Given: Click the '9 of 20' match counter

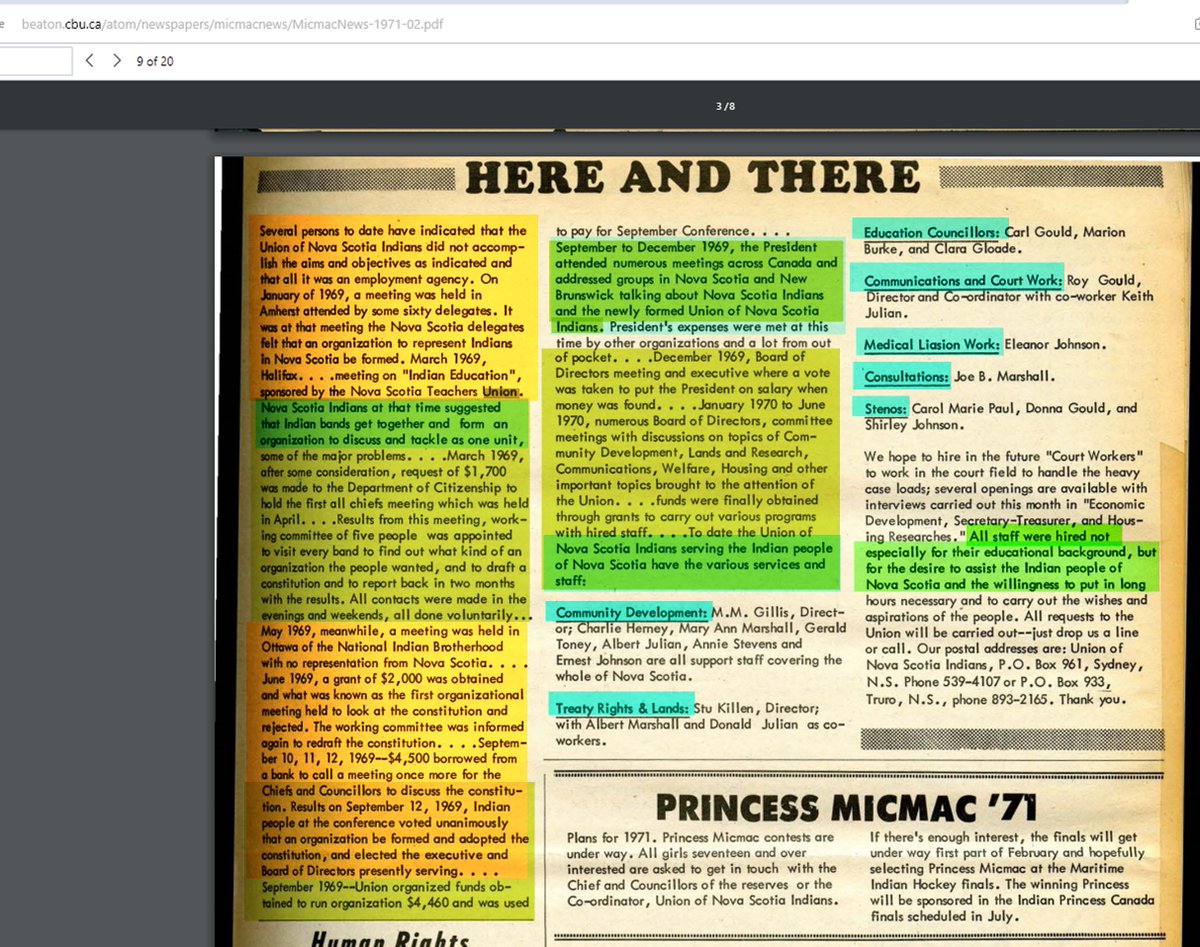Looking at the screenshot, I should click(155, 61).
